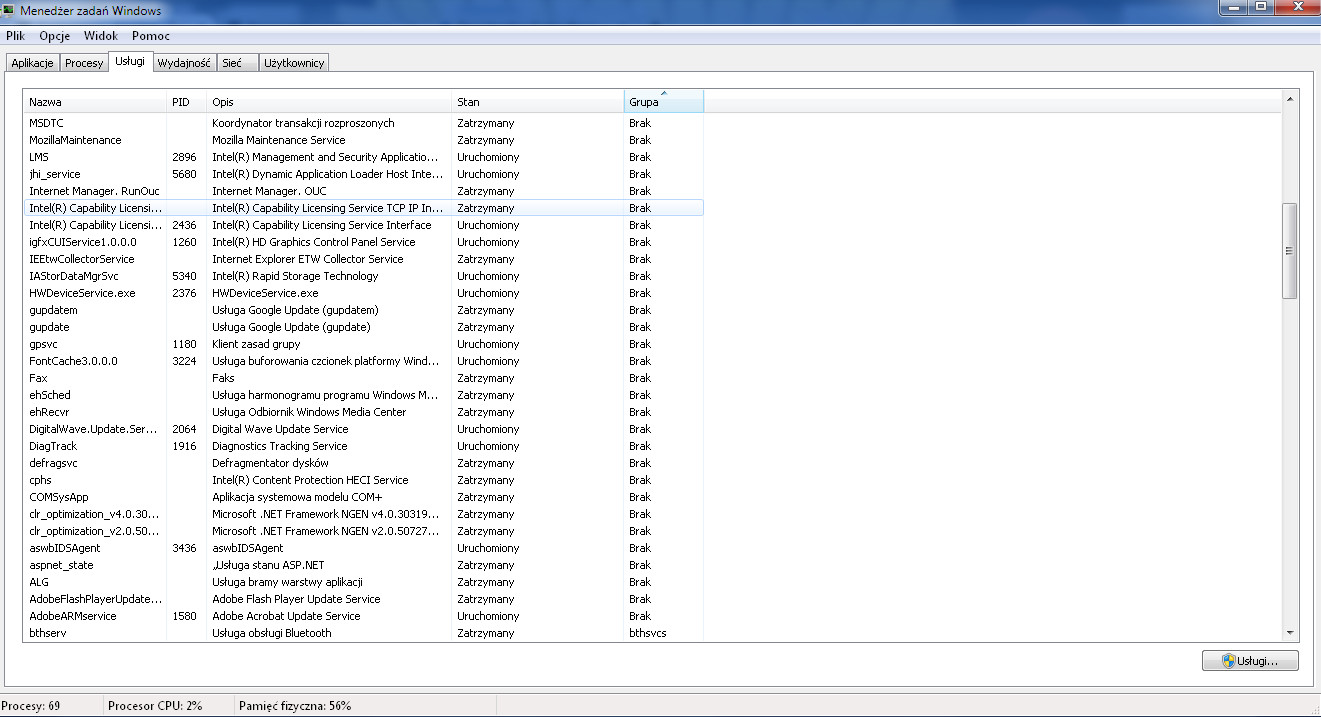The height and width of the screenshot is (717, 1321).
Task: Select the aswbIDSAgent service name
Action: click(x=65, y=548)
